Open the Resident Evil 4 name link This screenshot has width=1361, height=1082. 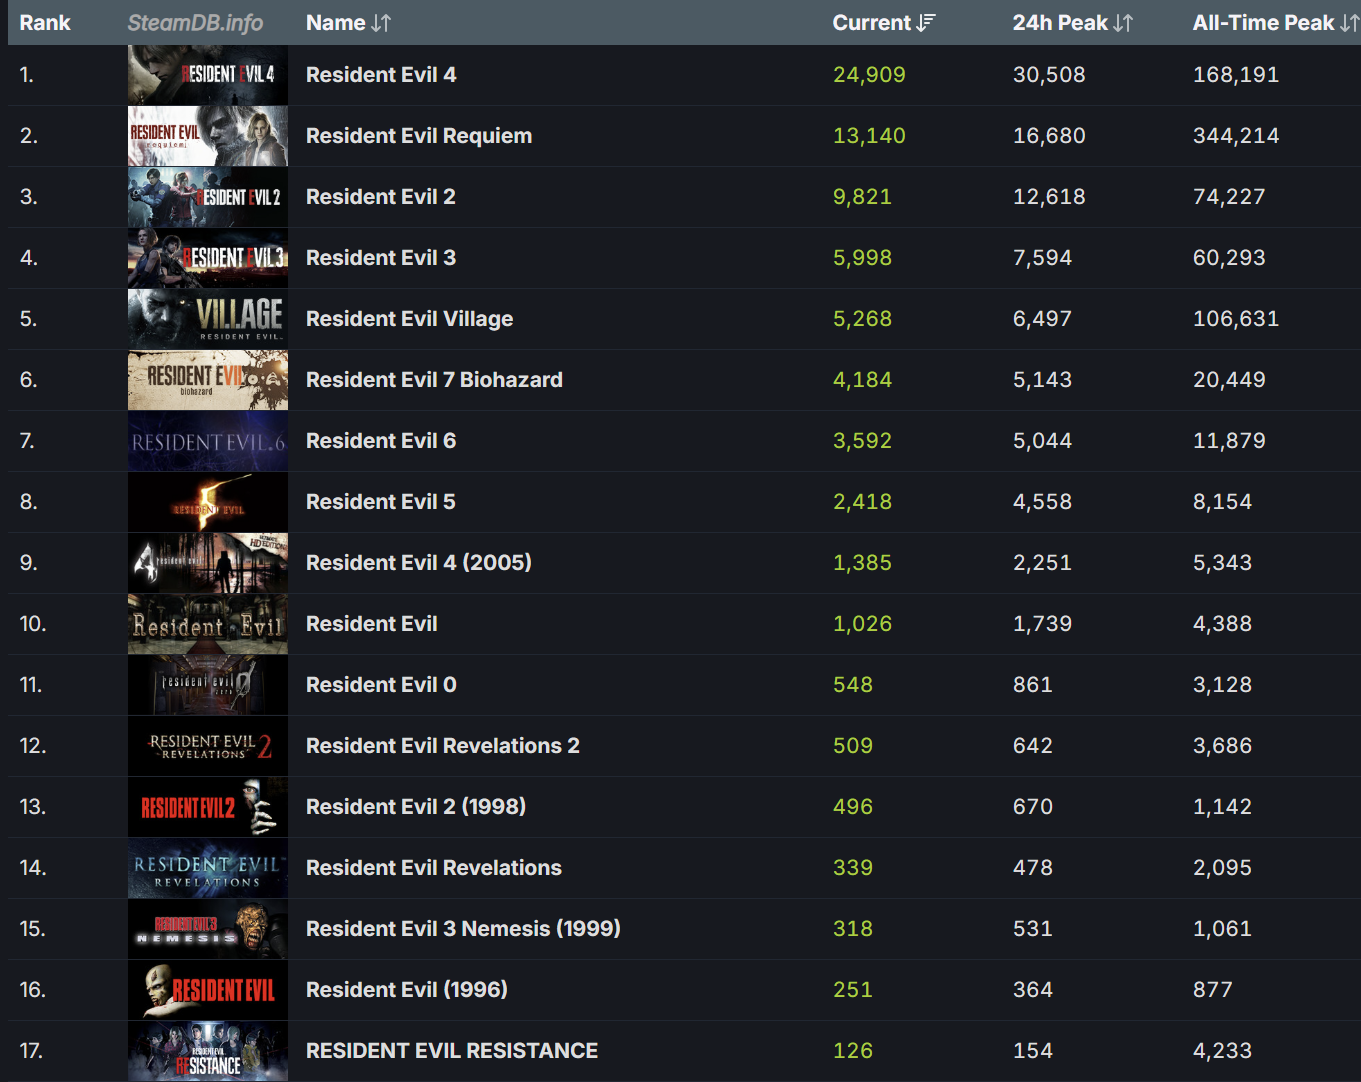tap(381, 75)
